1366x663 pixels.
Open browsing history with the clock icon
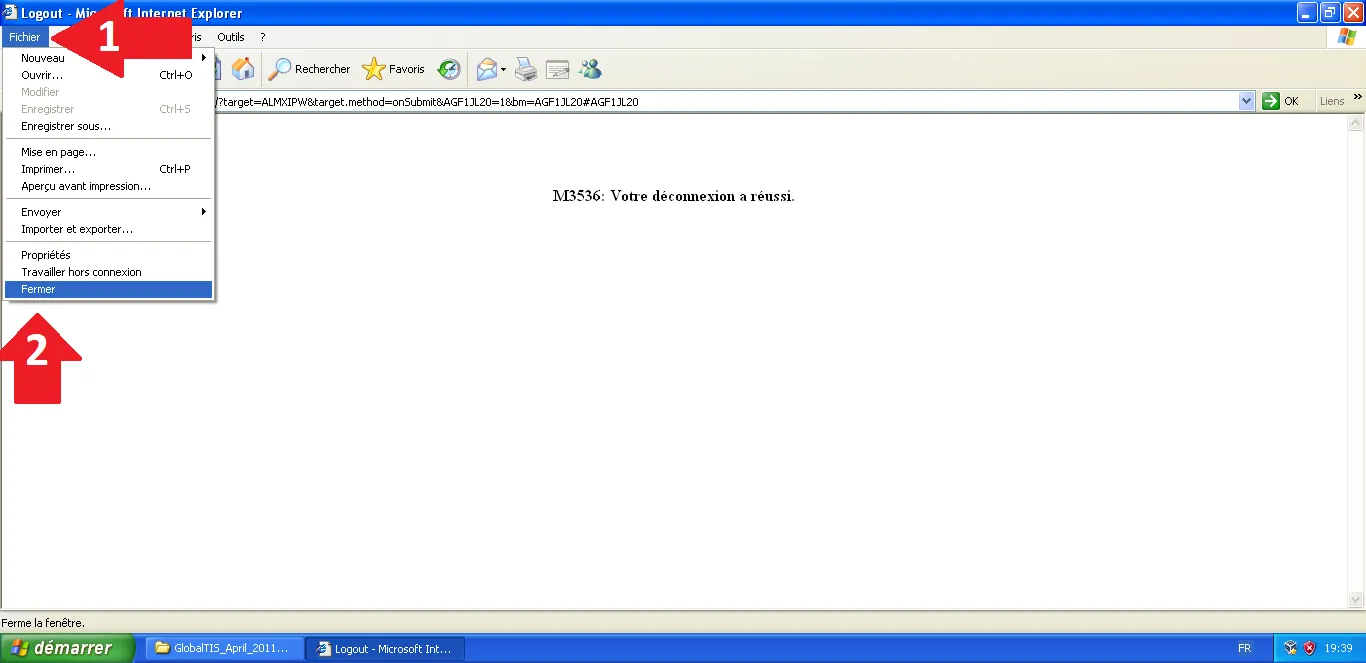pos(449,69)
